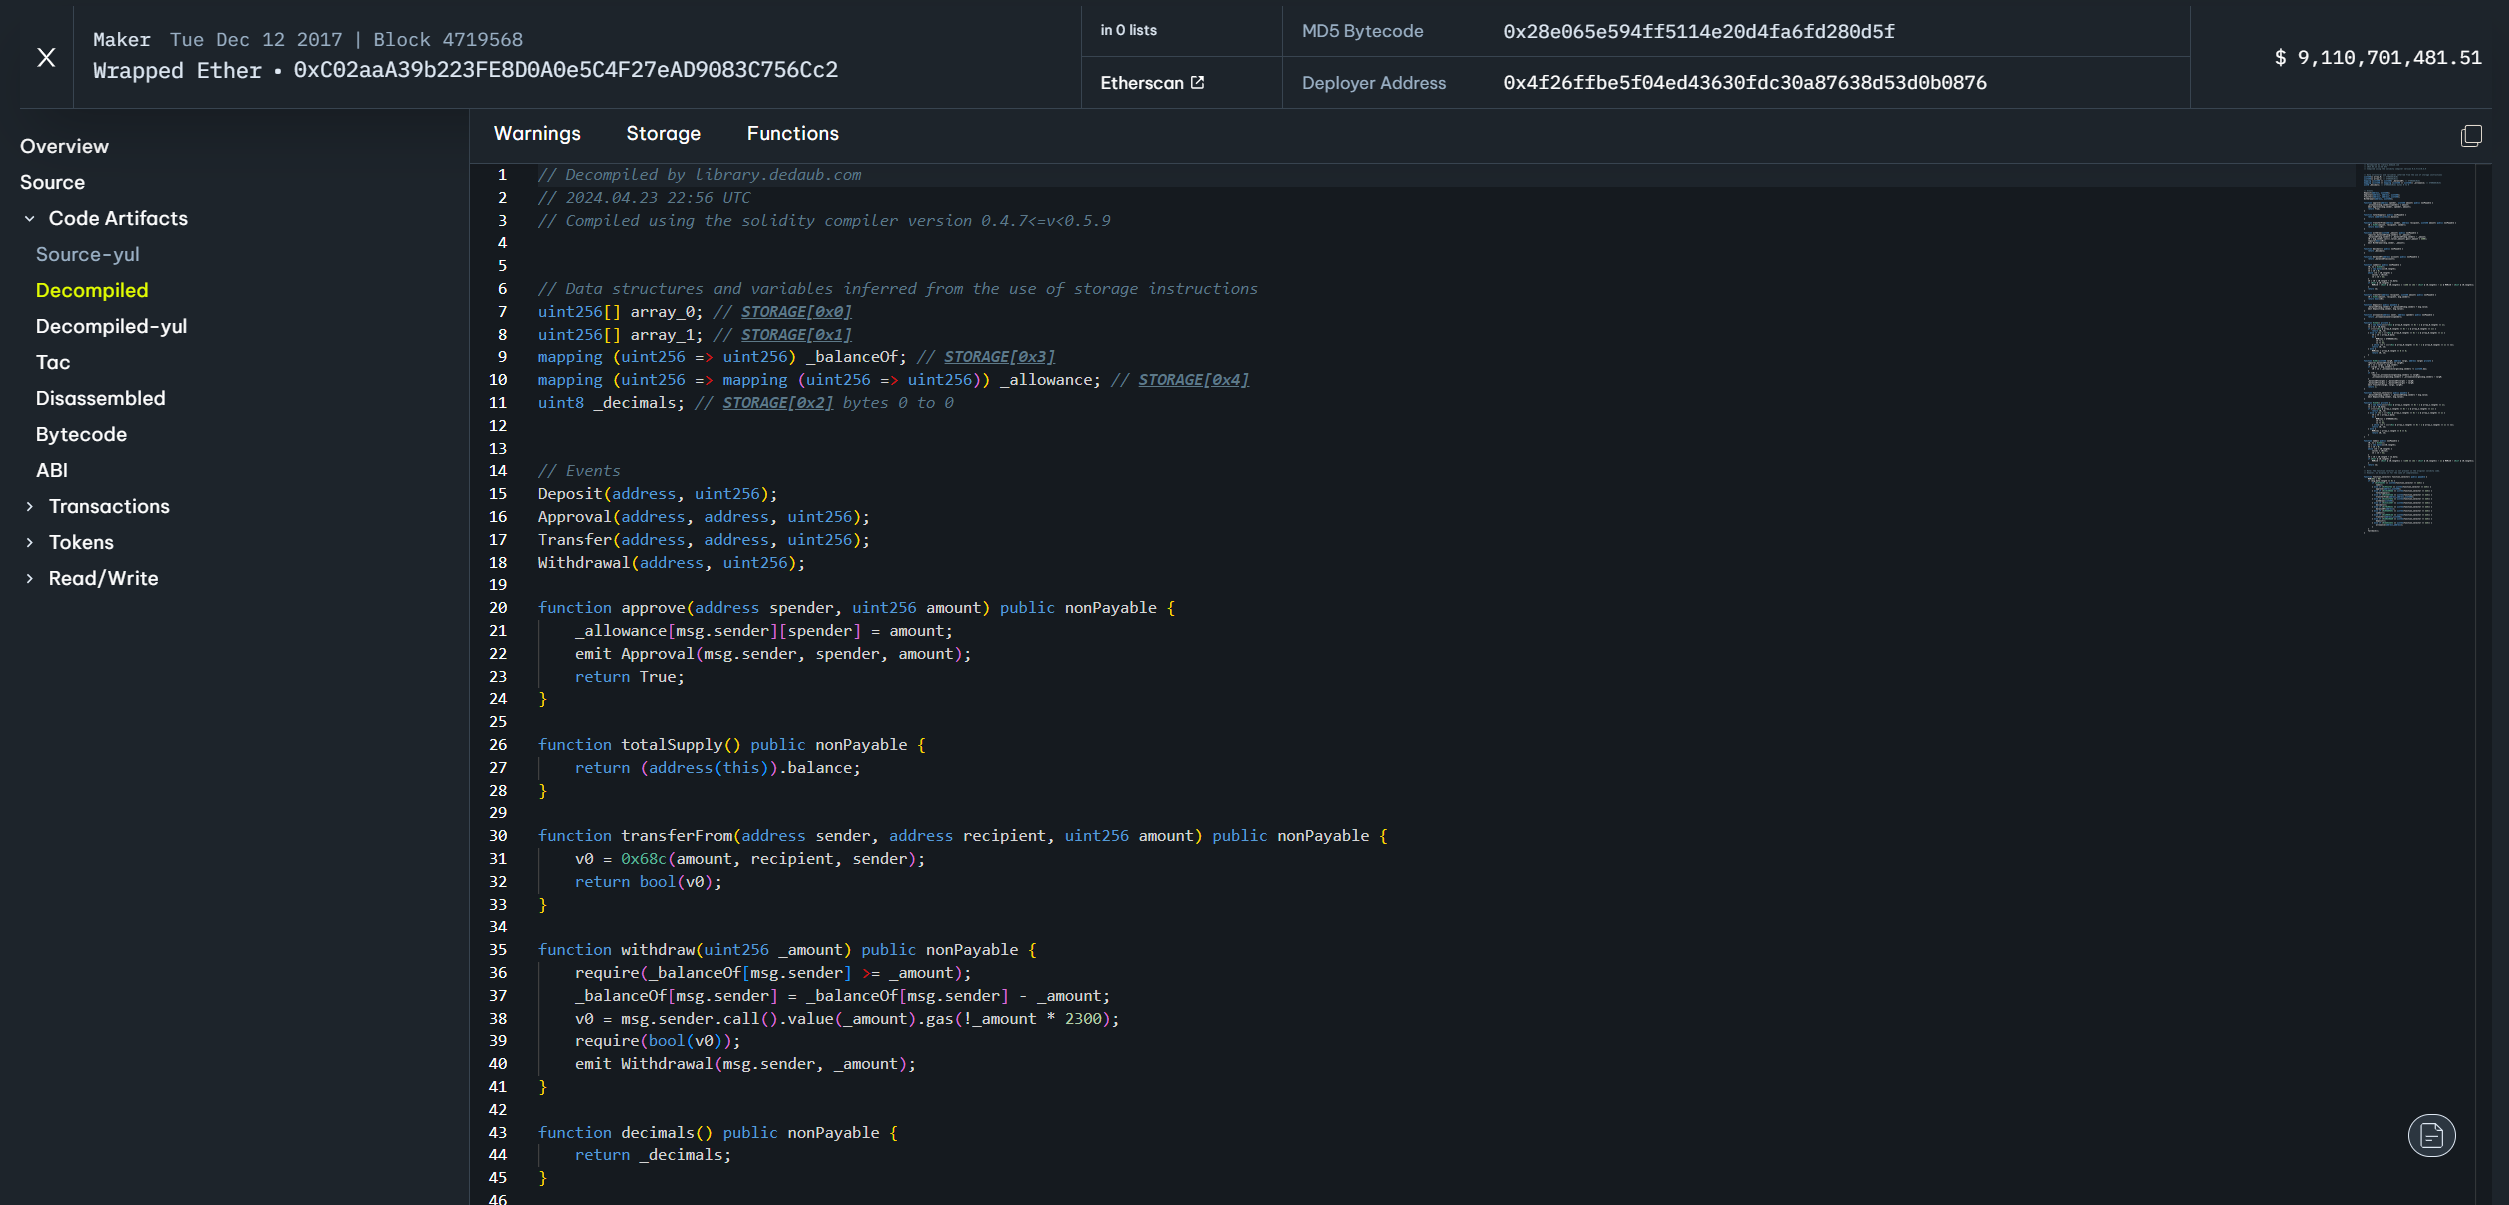Close the contract panel with X icon
The image size is (2509, 1205).
[46, 58]
